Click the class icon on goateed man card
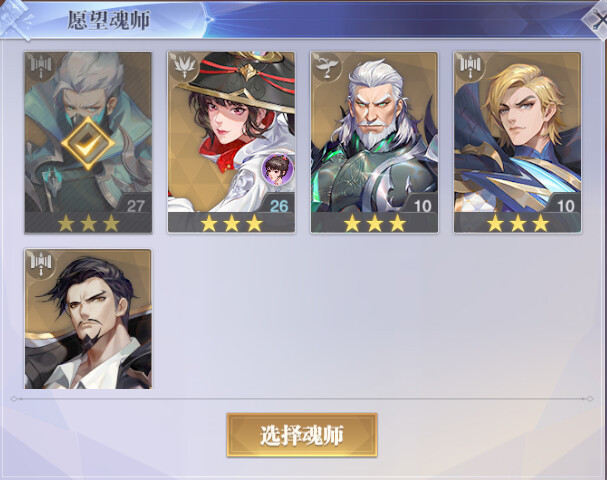 (41, 263)
